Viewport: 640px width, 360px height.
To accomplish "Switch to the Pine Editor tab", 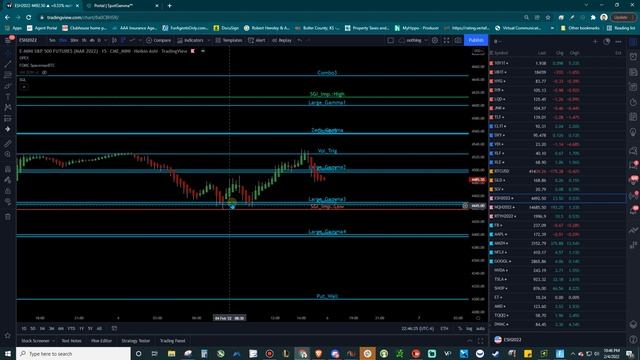I will point(101,341).
